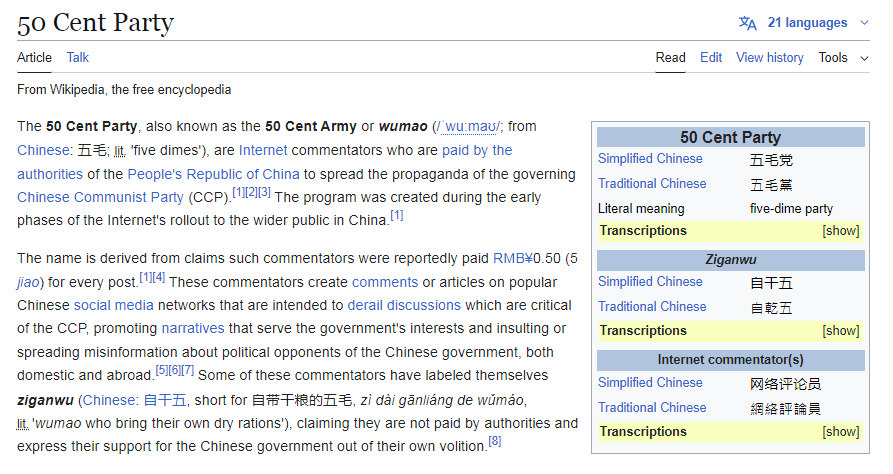Open People's Republic of China link
Viewport: 893px width, 474px height.
[x=214, y=174]
